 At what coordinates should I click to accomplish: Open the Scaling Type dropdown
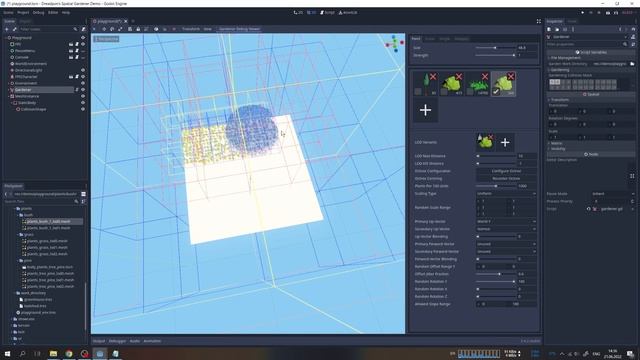click(x=506, y=194)
